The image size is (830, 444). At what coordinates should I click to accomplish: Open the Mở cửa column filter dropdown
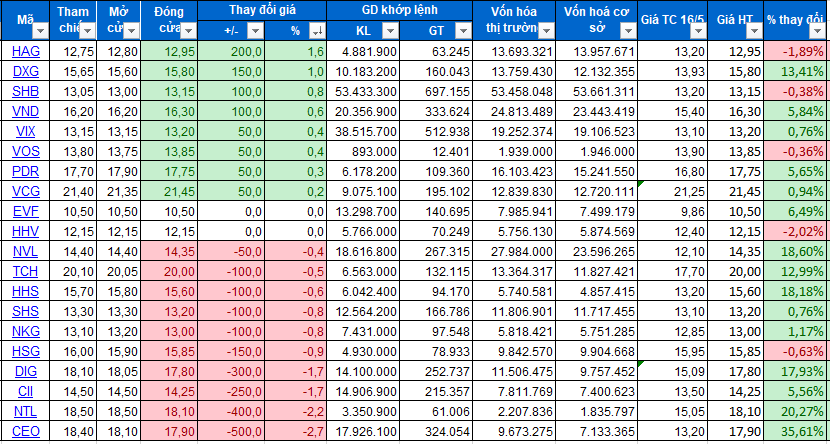131,32
